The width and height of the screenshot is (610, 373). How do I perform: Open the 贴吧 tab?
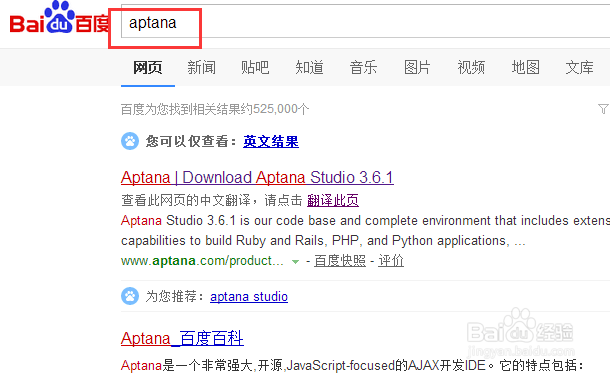(x=255, y=68)
